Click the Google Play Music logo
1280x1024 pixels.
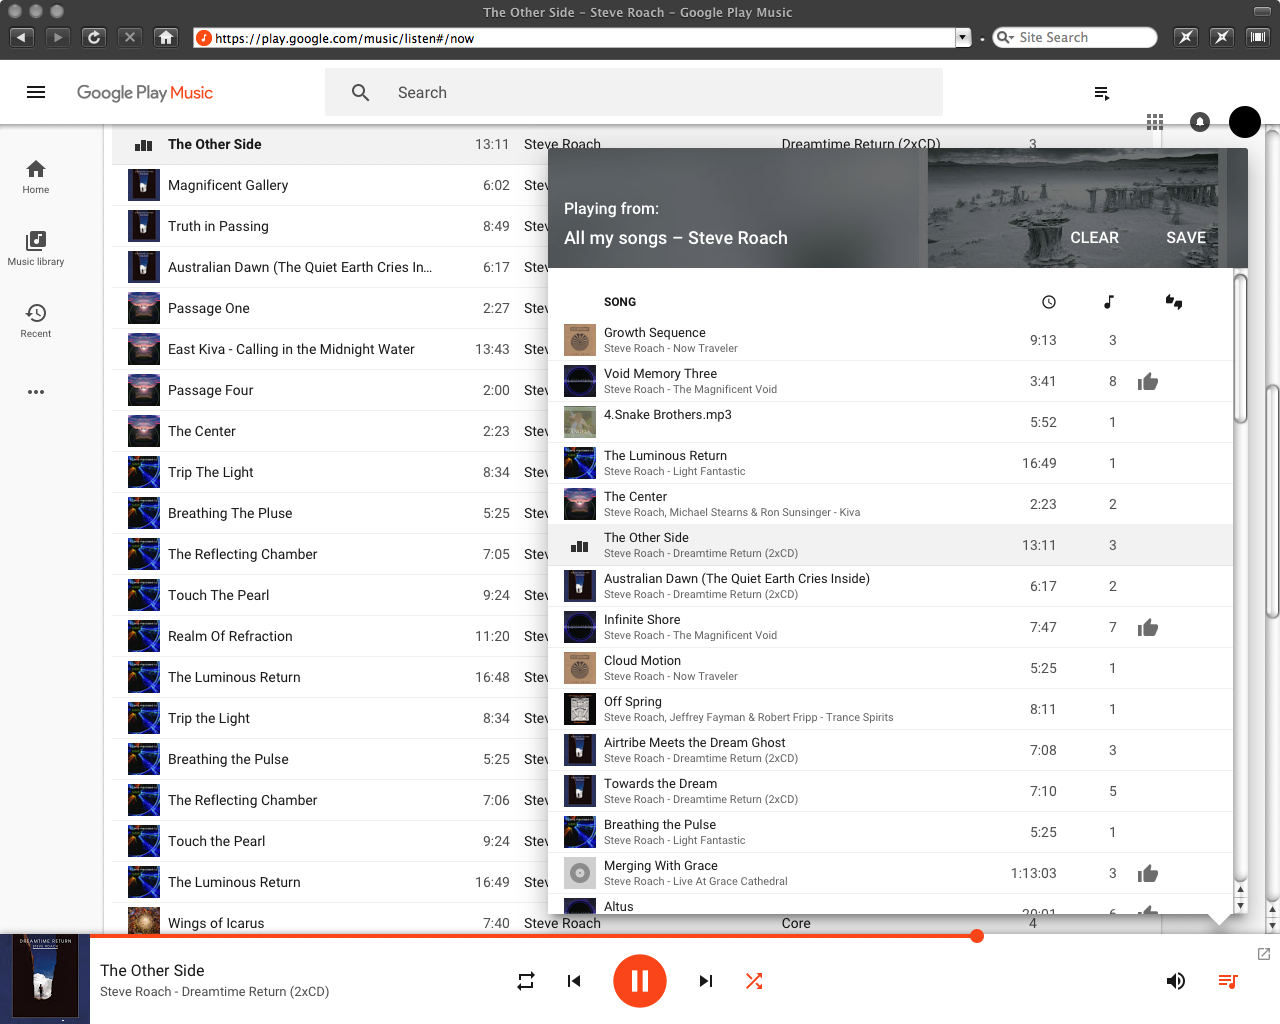coord(145,92)
